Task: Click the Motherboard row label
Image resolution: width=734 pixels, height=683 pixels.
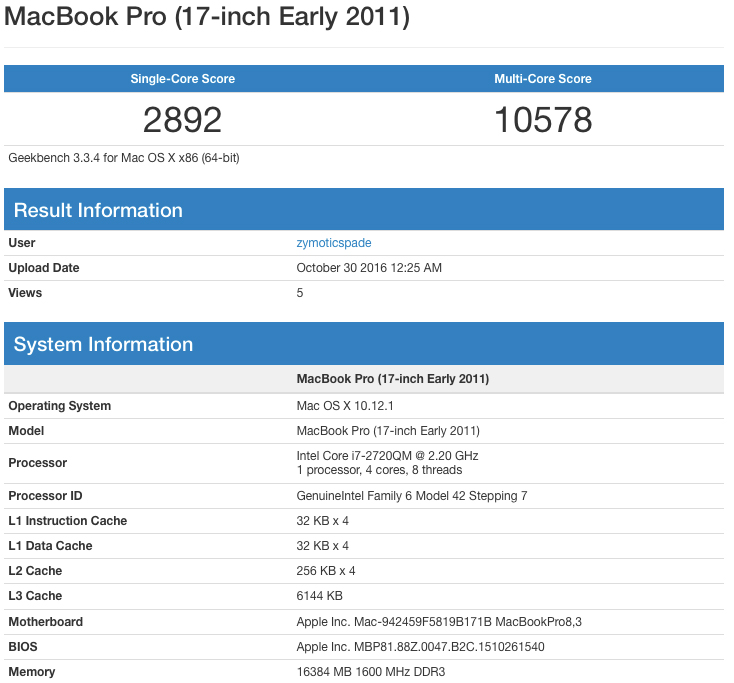Action: pyautogui.click(x=46, y=622)
